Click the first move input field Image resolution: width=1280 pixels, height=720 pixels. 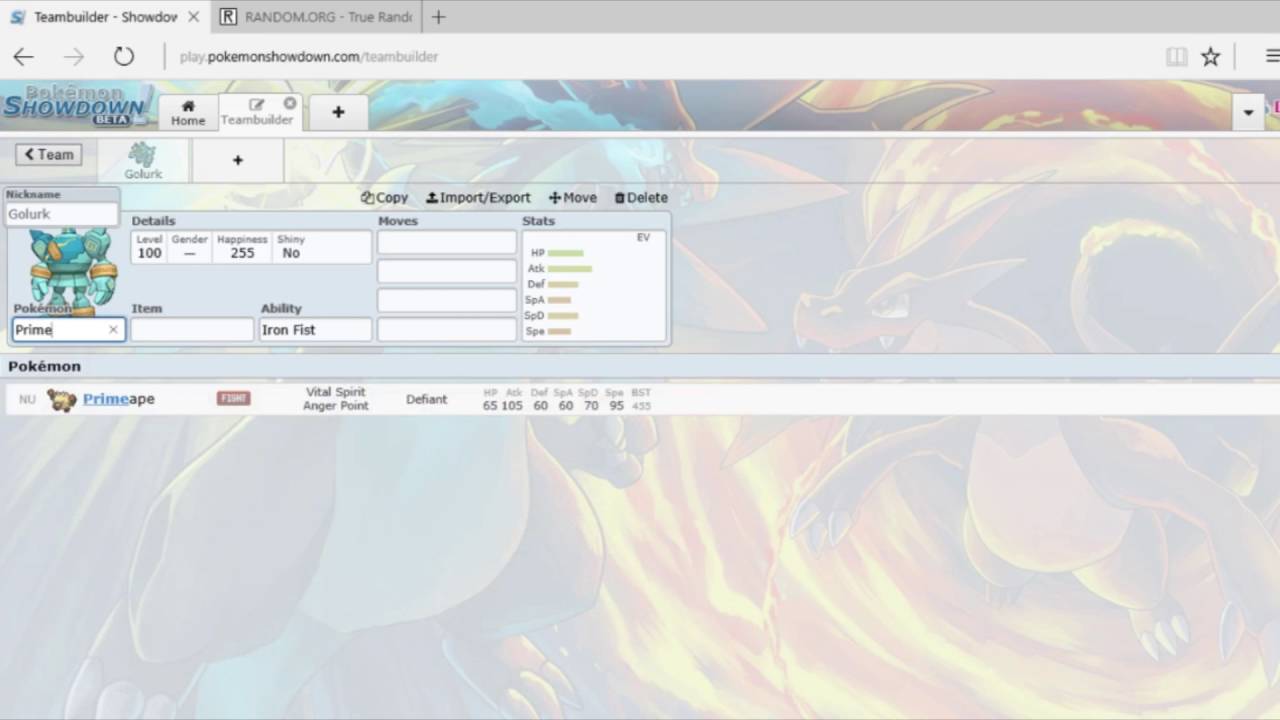(x=447, y=242)
